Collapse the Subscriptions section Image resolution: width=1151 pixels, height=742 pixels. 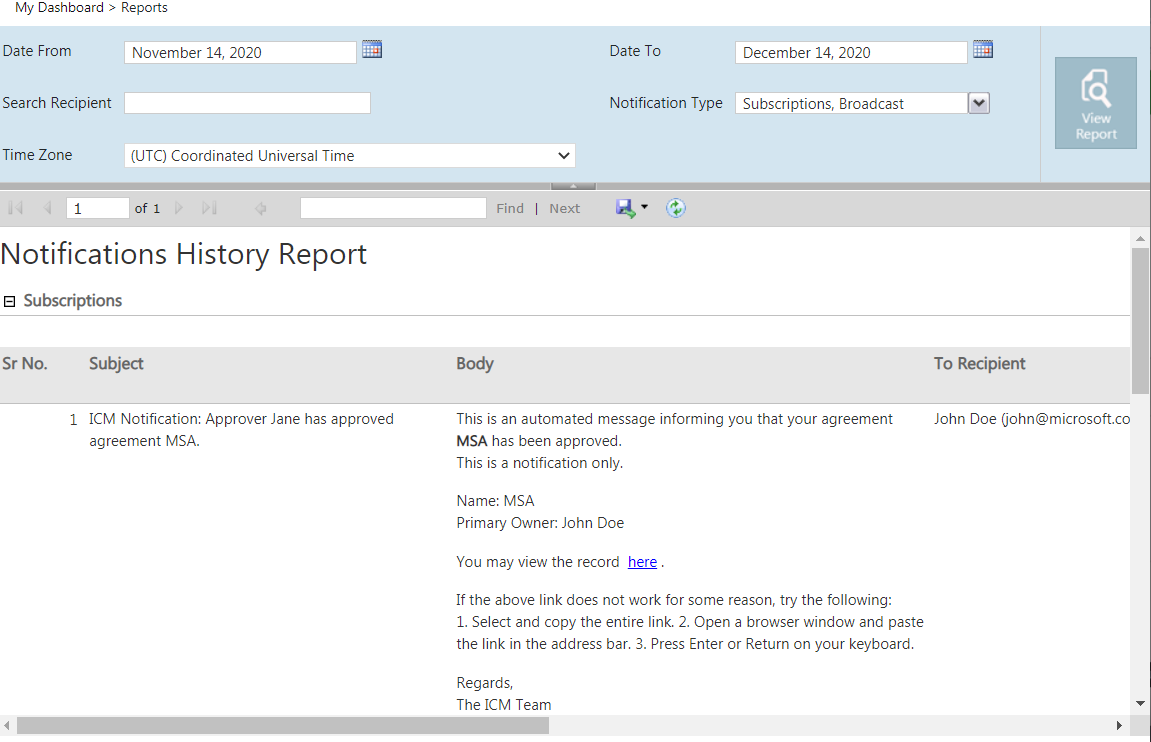[10, 301]
